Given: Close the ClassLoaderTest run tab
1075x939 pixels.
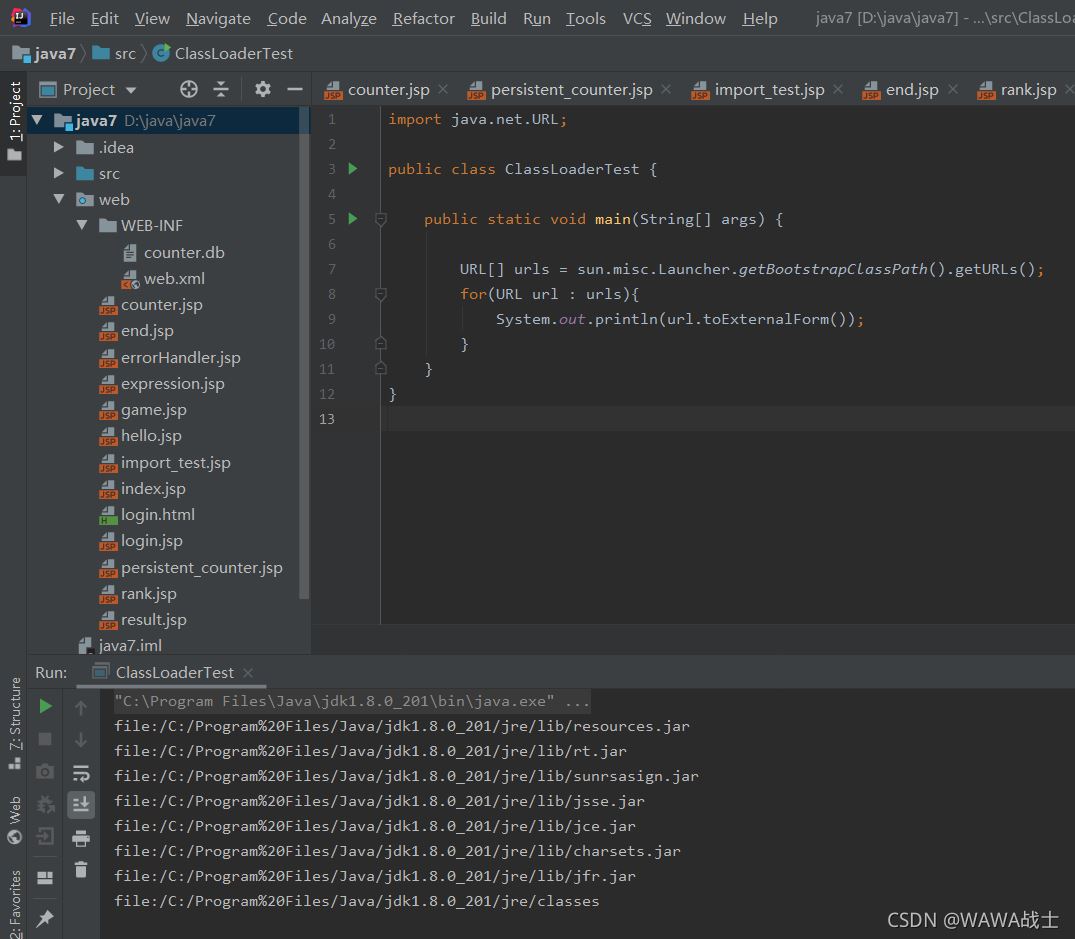Looking at the screenshot, I should tap(248, 673).
